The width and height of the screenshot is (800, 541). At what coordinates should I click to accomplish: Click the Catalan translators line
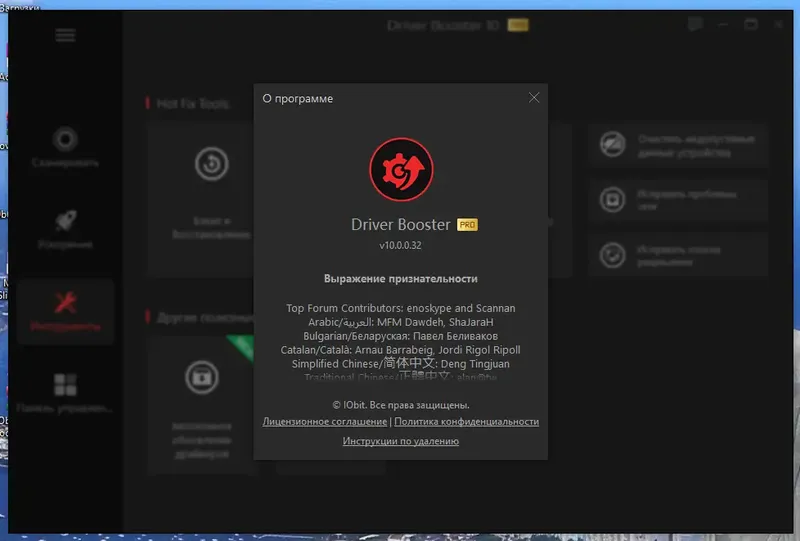point(401,350)
